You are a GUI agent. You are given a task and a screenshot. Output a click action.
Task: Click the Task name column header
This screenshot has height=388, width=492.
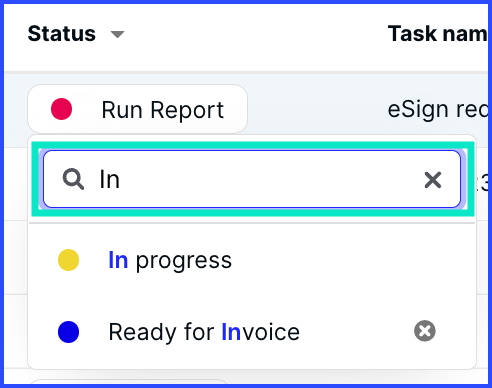[437, 34]
